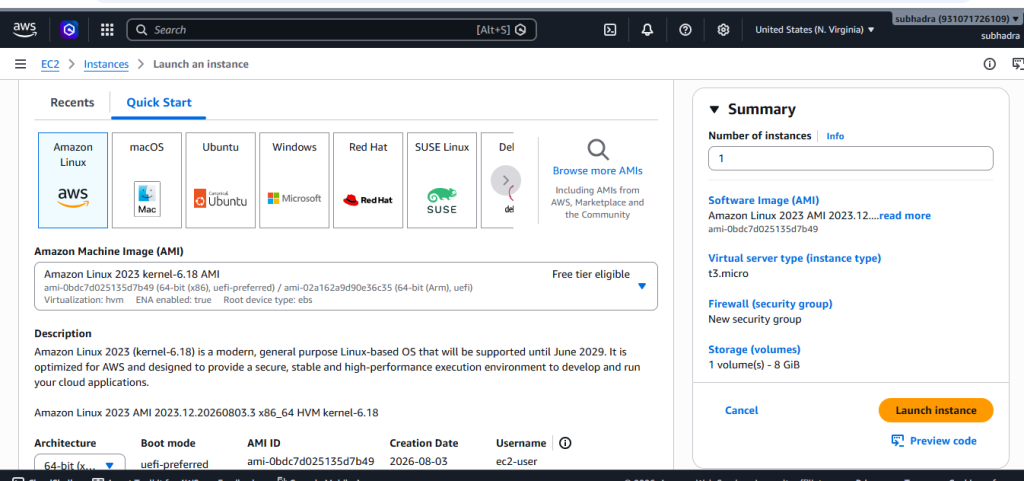Click the Creation Date value 2026-08-03

click(419, 461)
